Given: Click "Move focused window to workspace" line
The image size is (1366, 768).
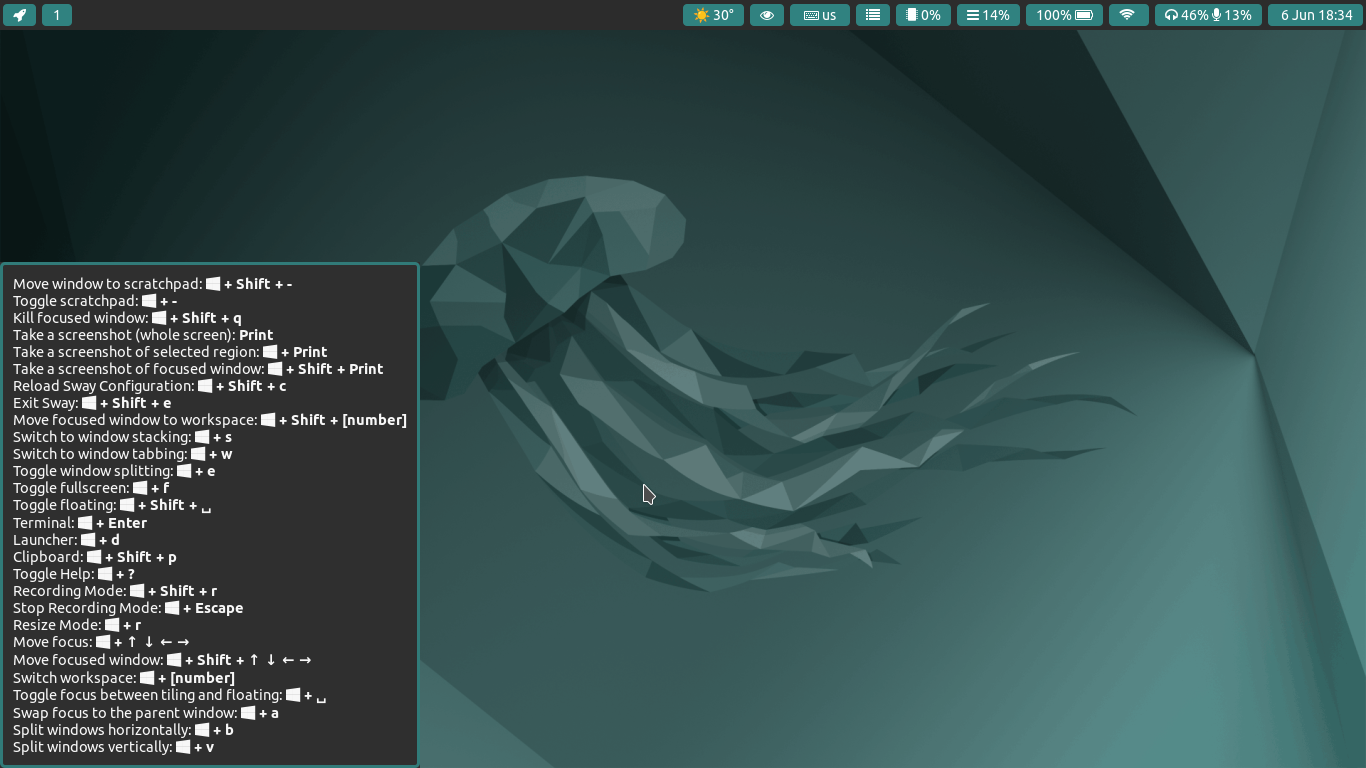Looking at the screenshot, I should (210, 420).
